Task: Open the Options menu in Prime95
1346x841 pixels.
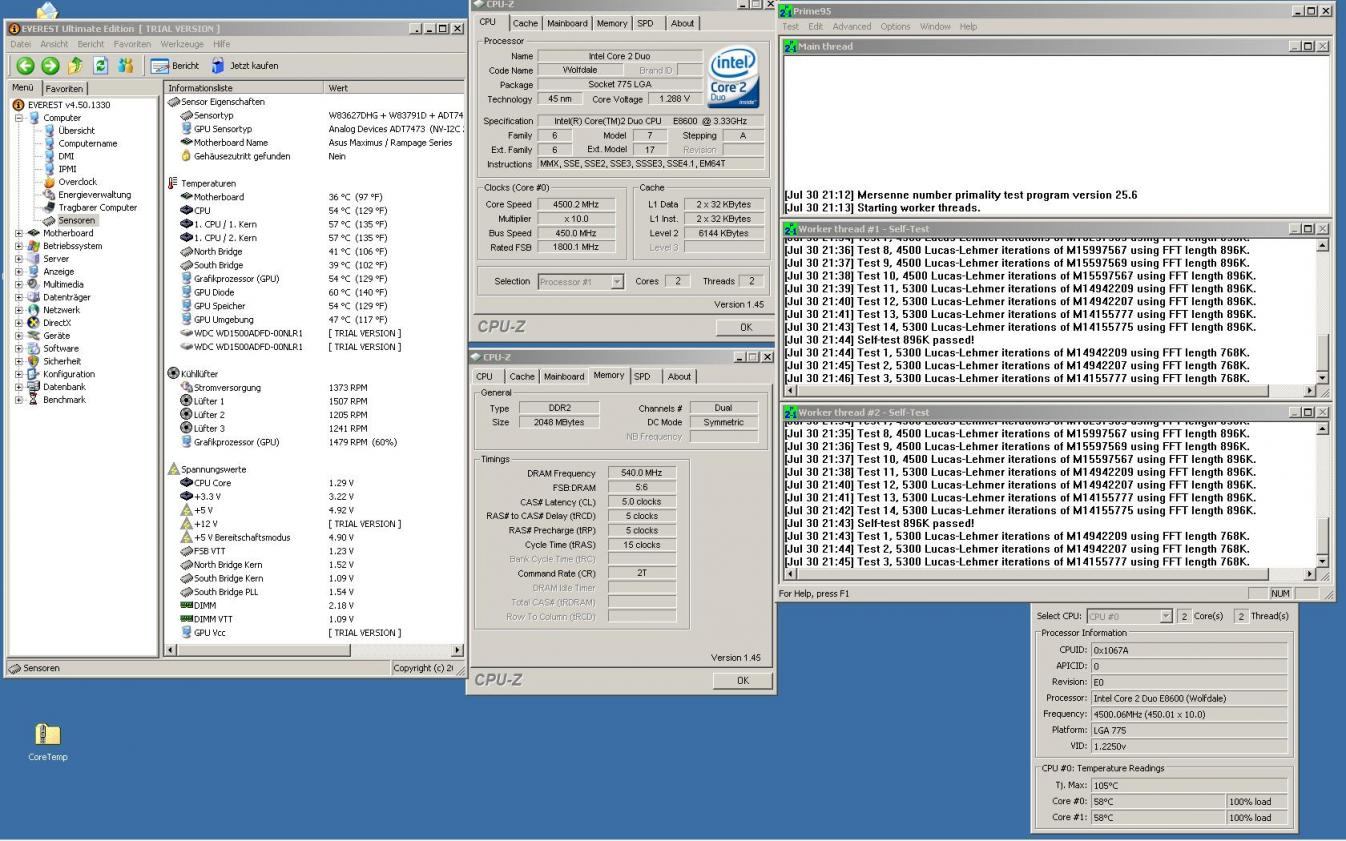Action: click(895, 26)
